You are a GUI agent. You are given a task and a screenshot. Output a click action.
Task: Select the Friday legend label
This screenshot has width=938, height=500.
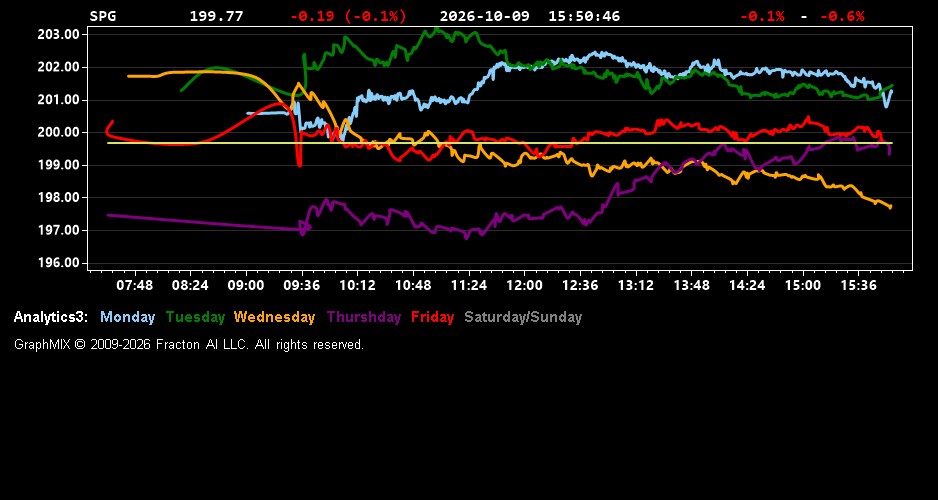coord(433,317)
